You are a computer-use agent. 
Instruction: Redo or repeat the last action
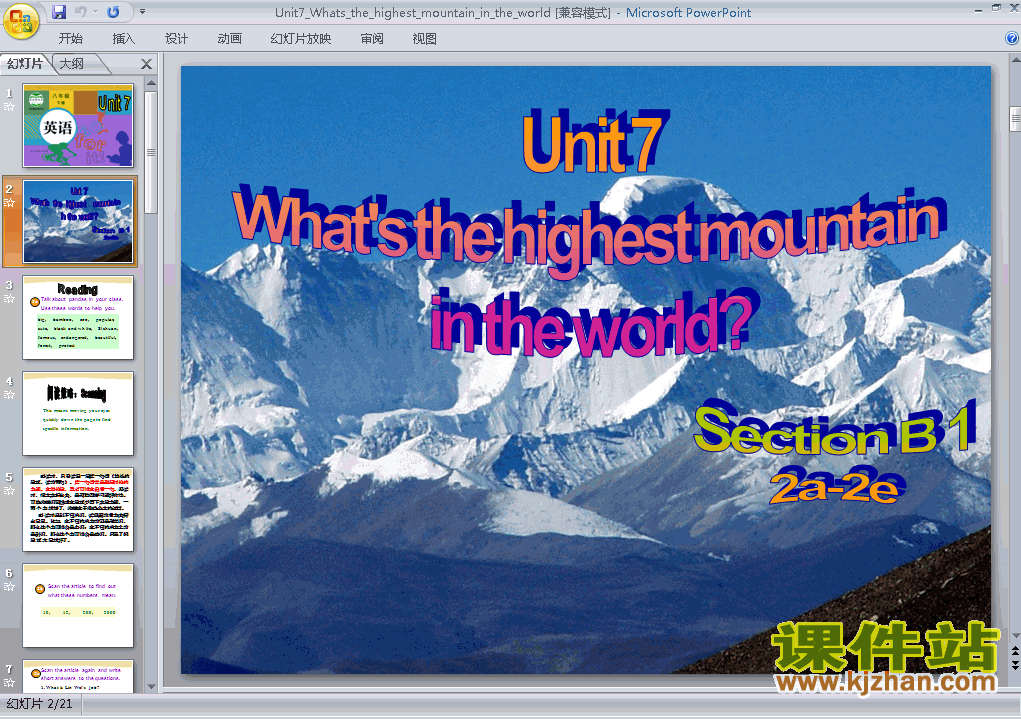113,12
